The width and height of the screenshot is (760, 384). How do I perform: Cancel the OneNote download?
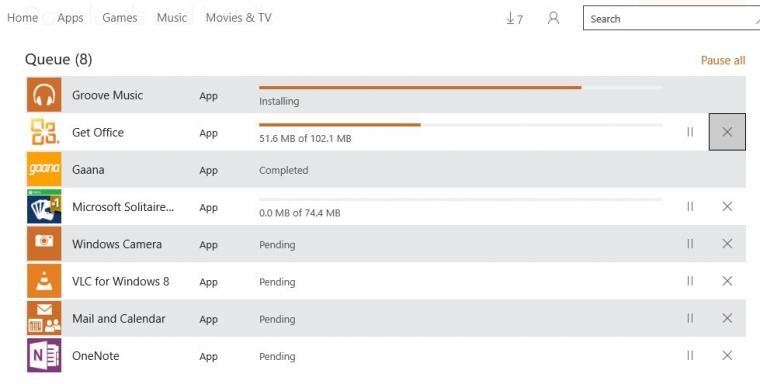coord(727,355)
